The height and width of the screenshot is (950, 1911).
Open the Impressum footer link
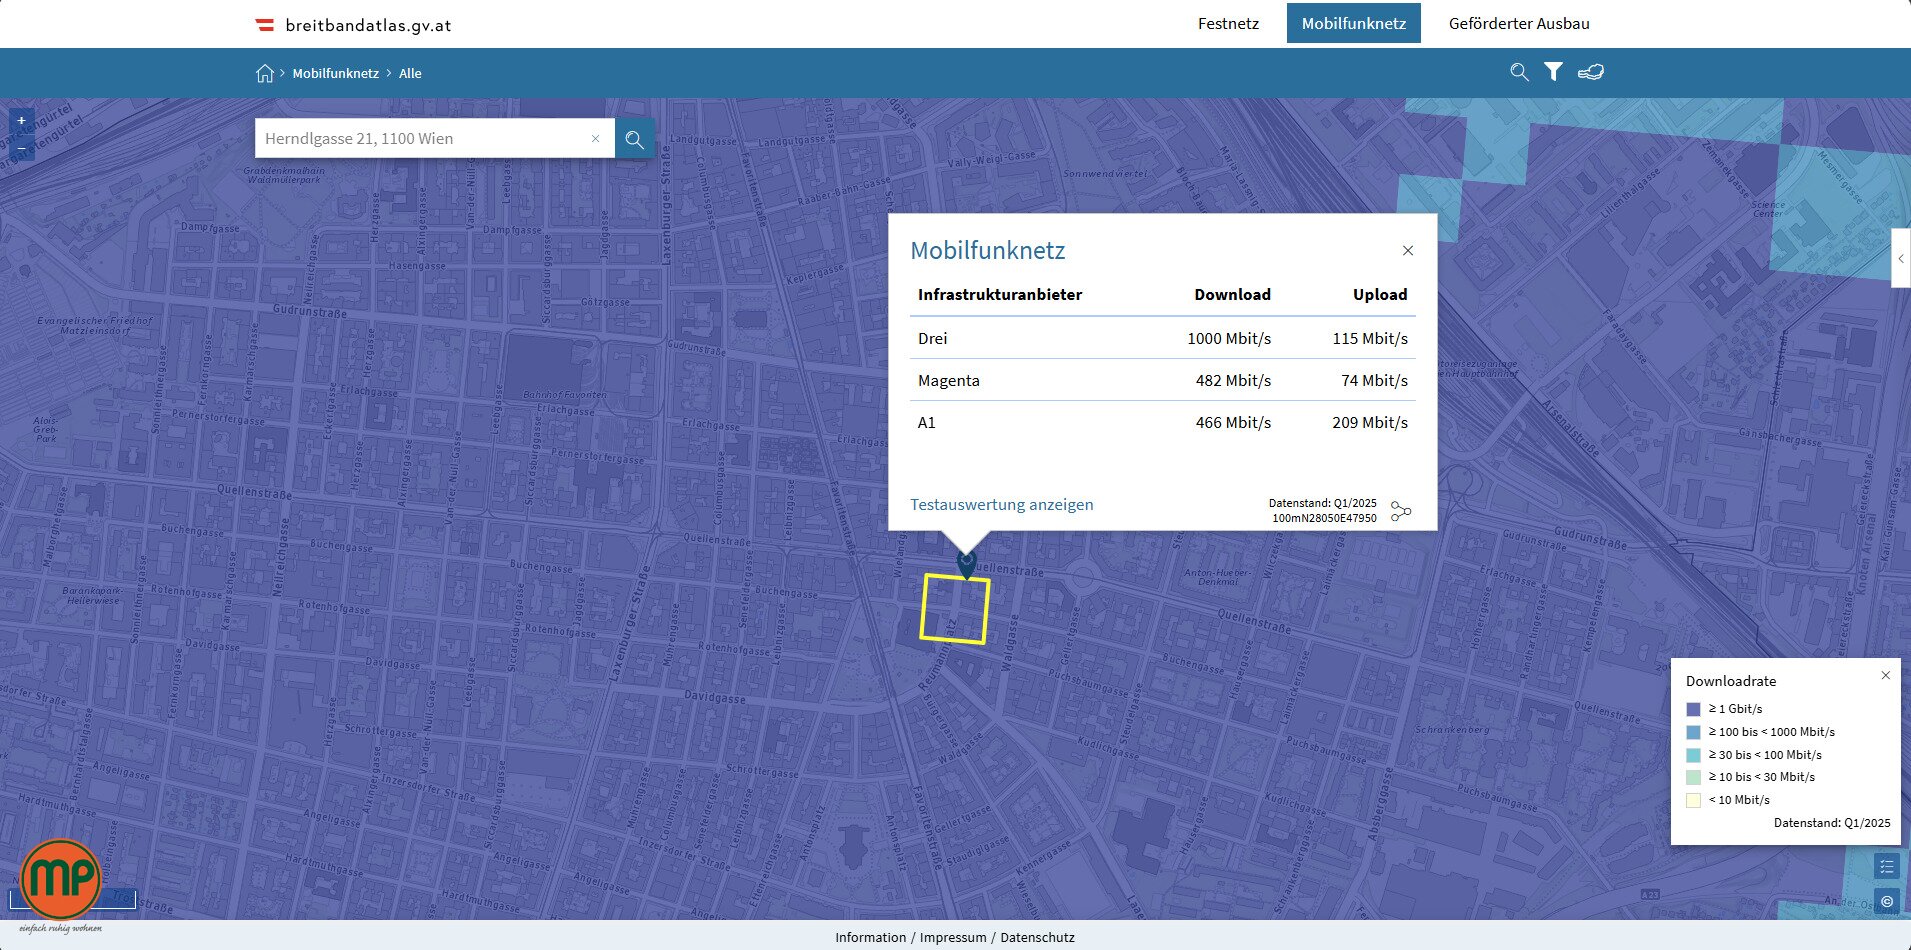[x=952, y=937]
